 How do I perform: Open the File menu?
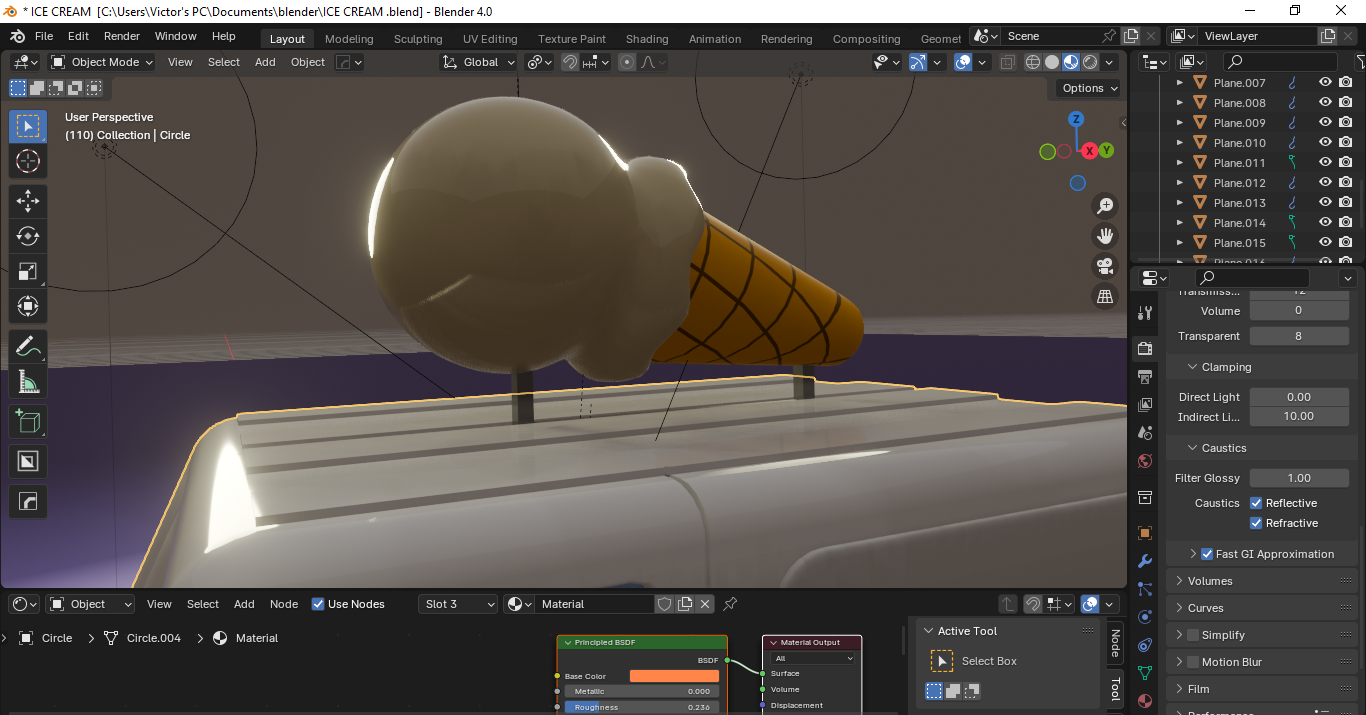coord(44,36)
